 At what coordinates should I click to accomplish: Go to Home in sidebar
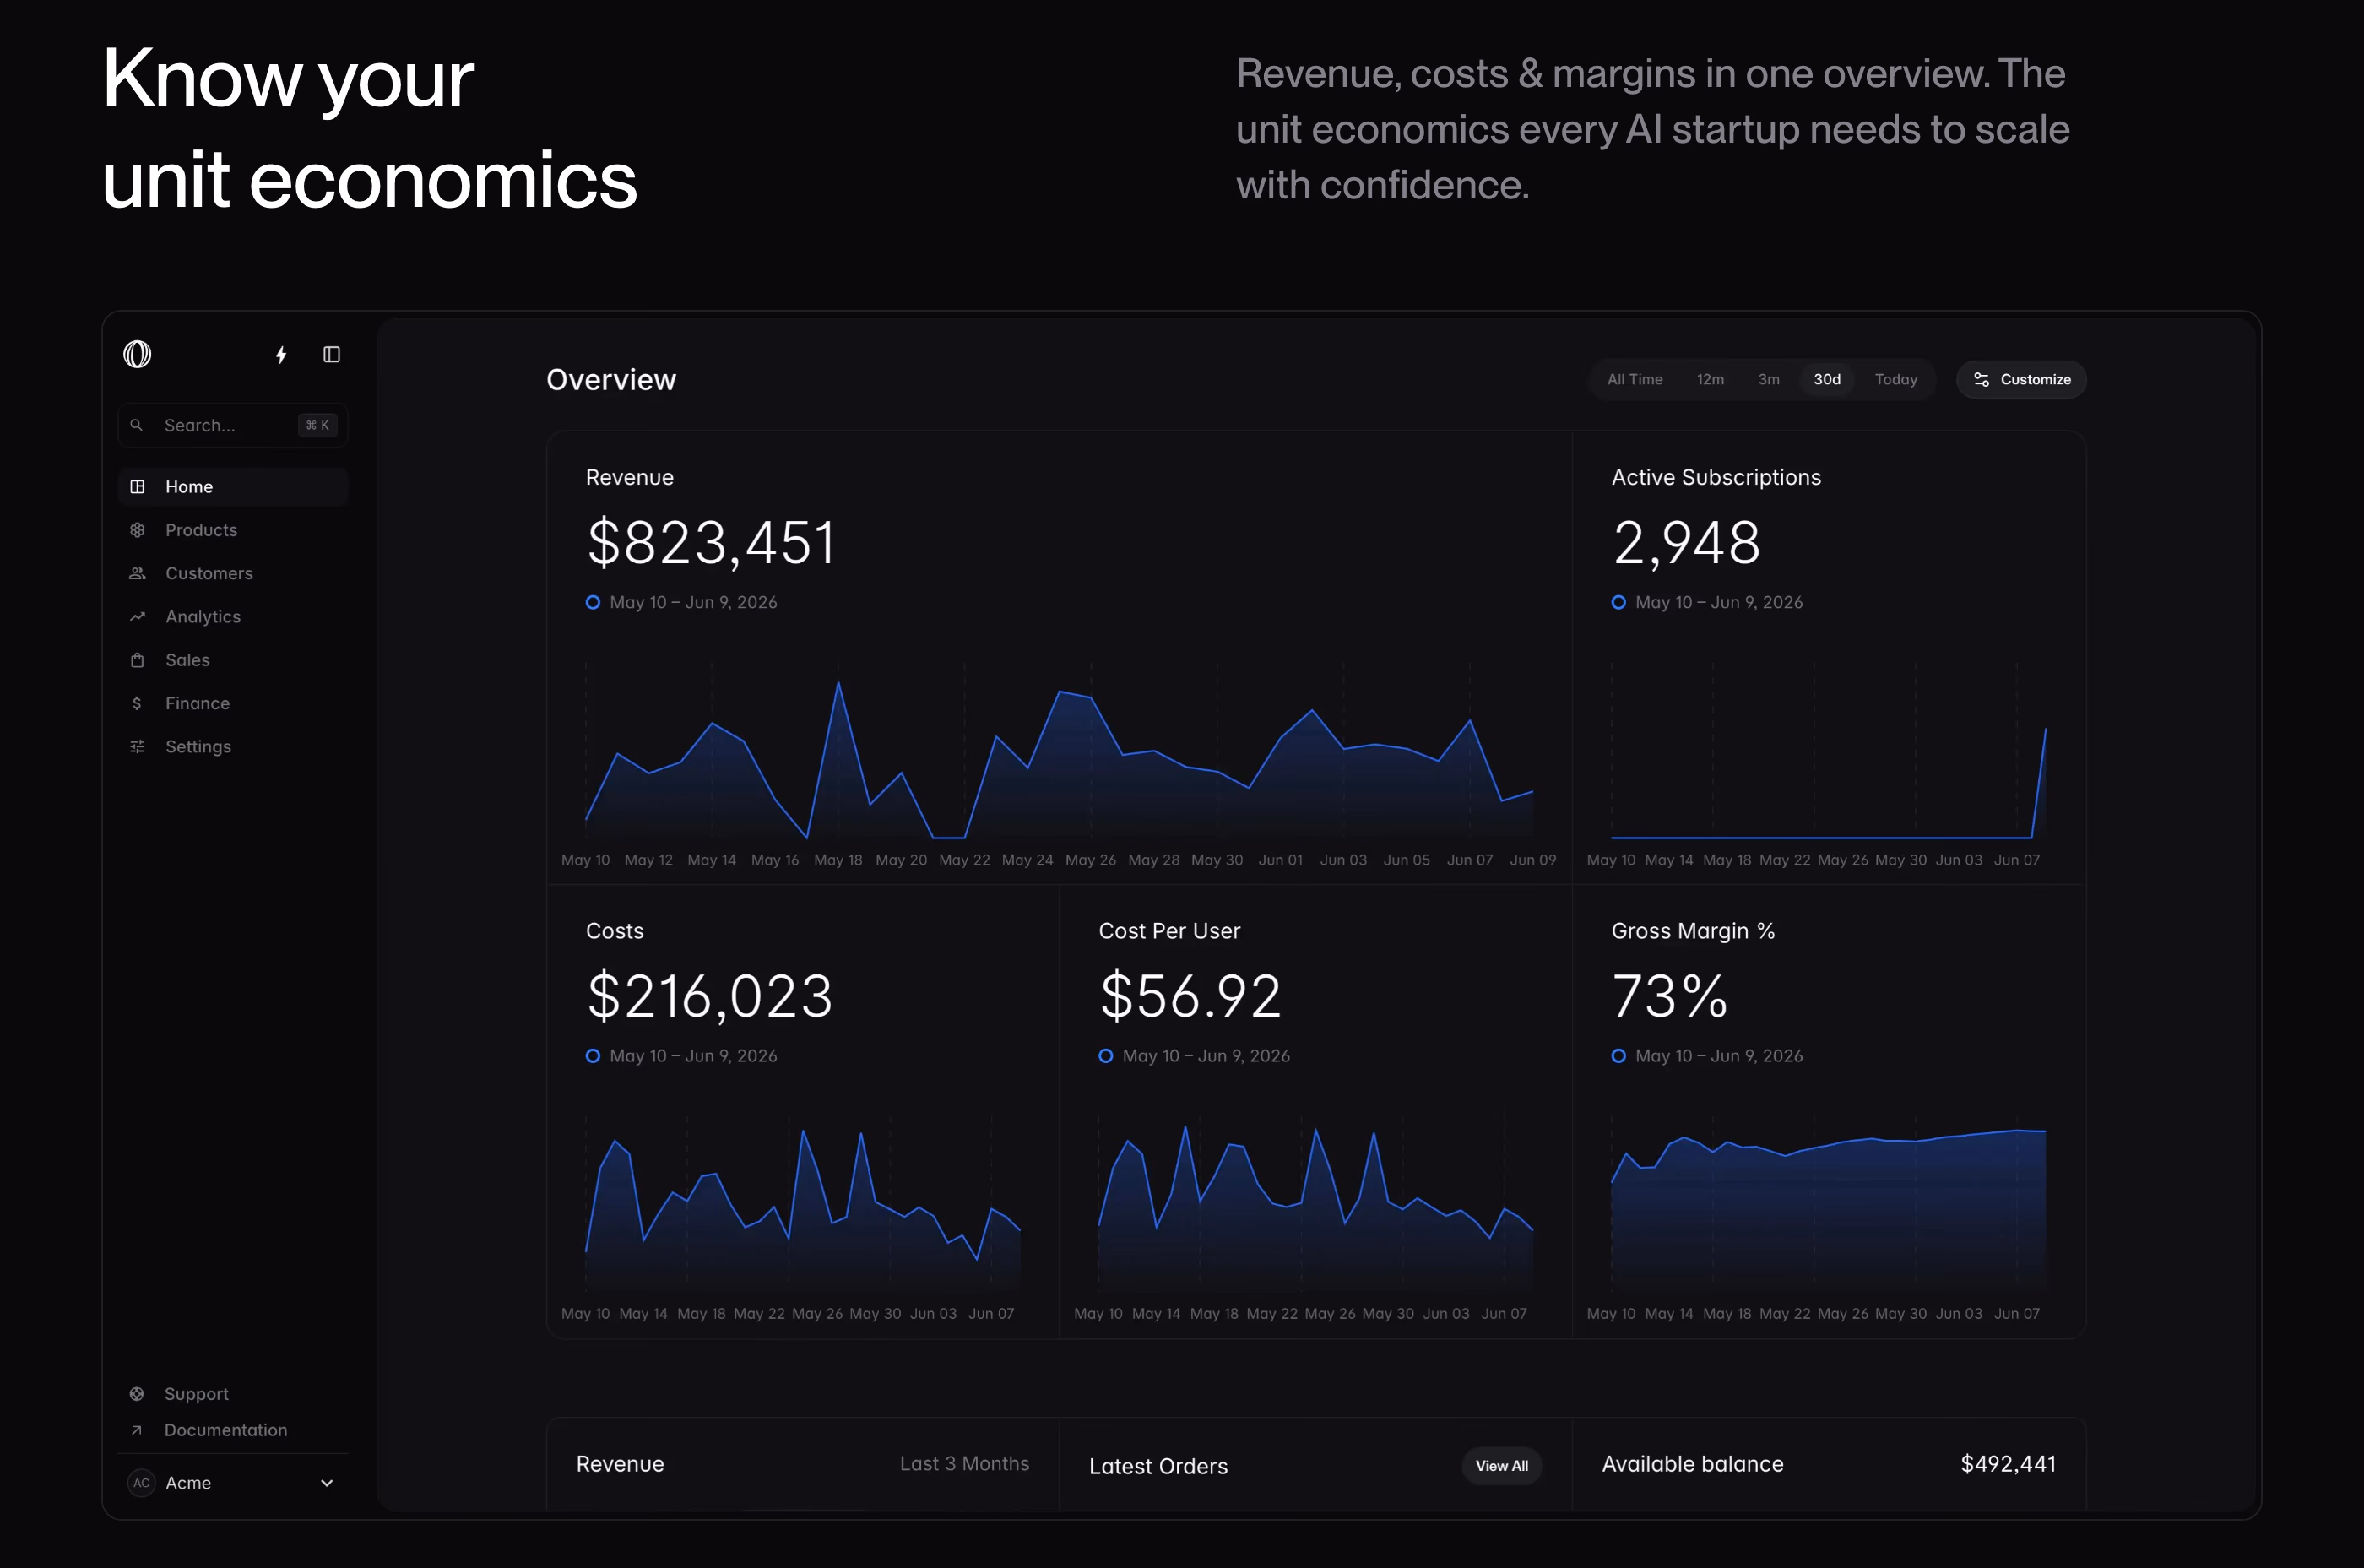pos(233,487)
